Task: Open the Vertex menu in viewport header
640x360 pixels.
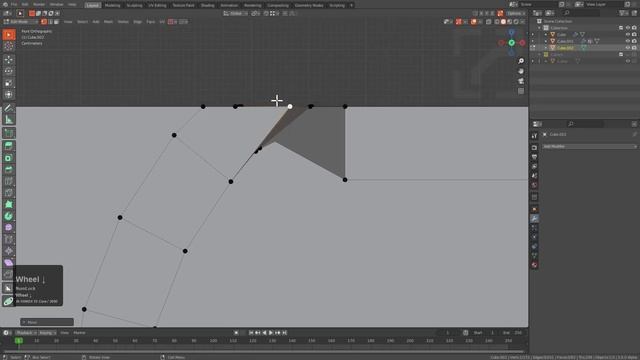Action: (x=123, y=22)
